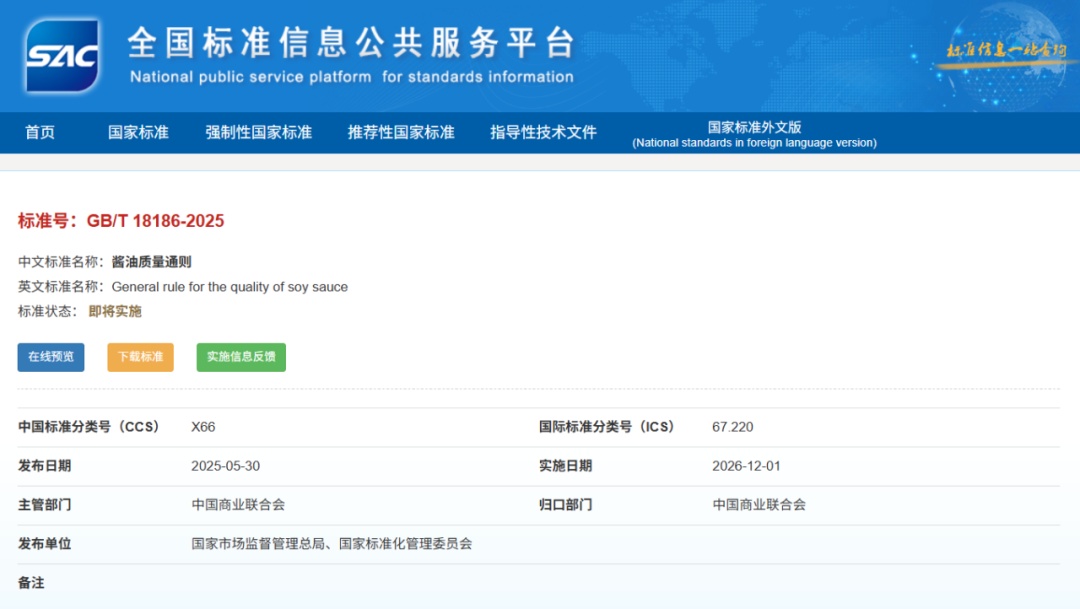Screen dimensions: 1080x609
Task: Click the orange 下载标准 button
Action: [141, 357]
